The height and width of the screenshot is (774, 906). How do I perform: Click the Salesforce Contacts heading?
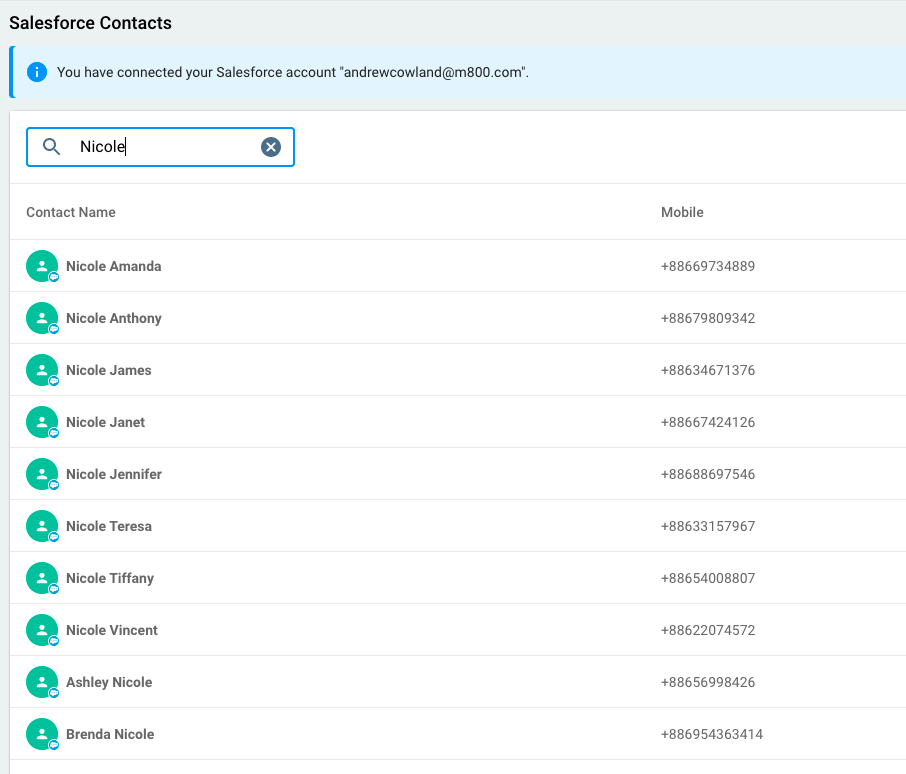point(91,23)
